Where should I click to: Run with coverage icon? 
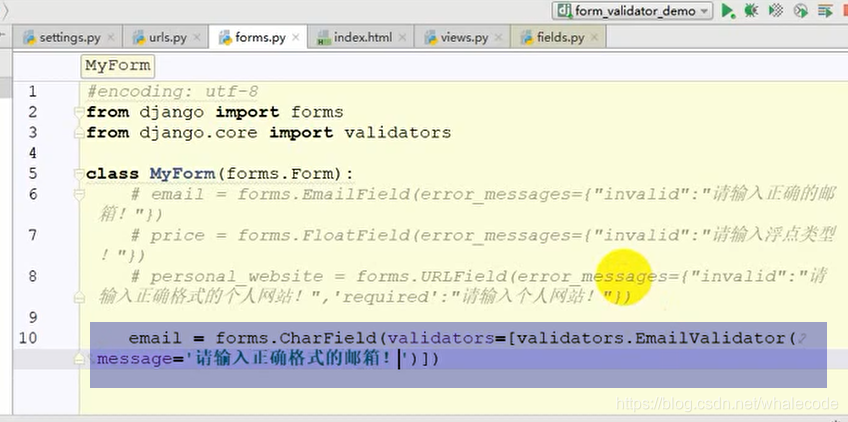(776, 11)
